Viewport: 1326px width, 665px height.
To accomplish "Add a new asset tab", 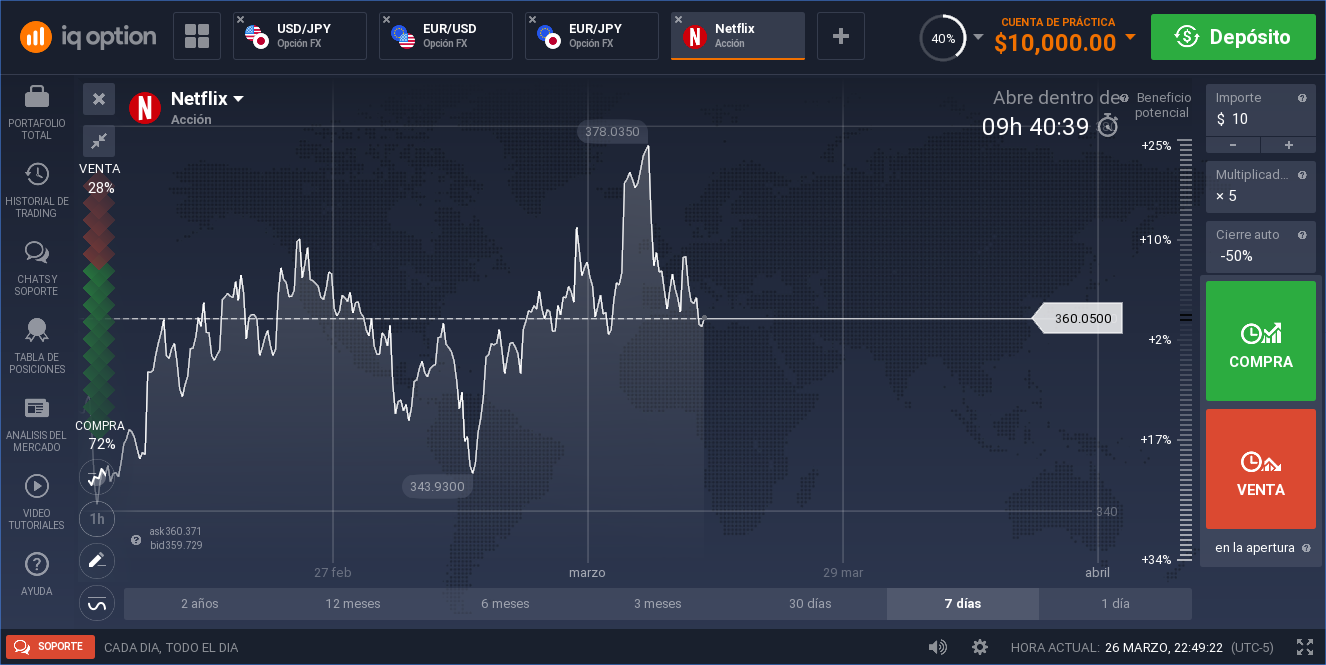I will point(841,36).
